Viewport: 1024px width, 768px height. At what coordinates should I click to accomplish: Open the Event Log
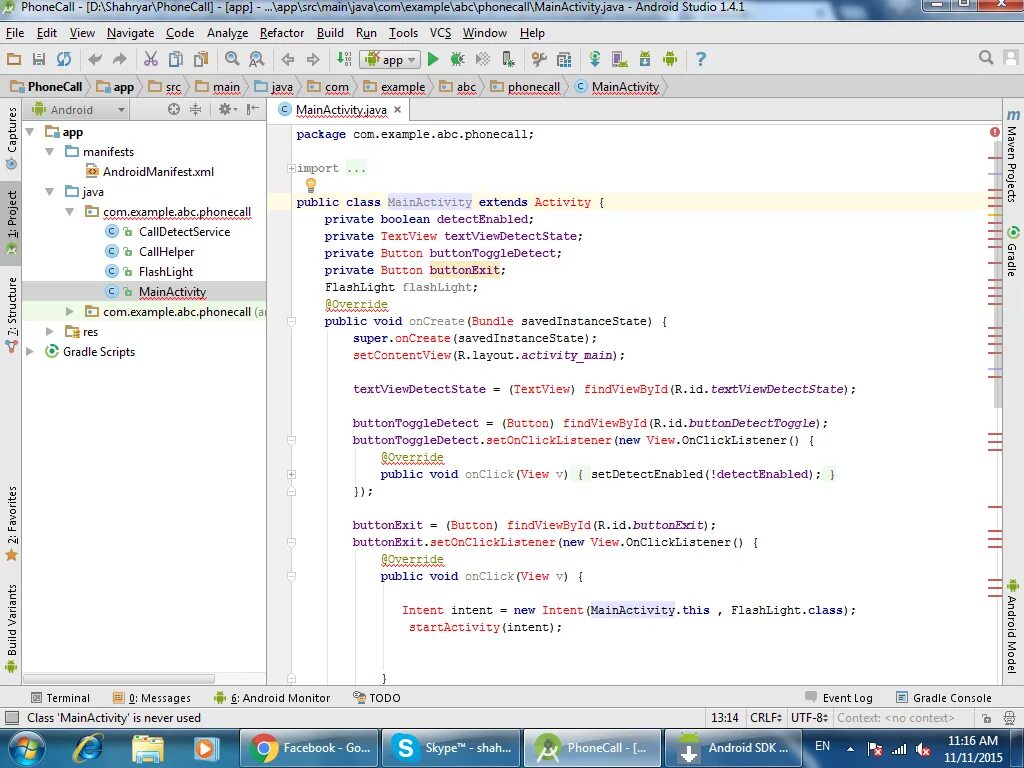pyautogui.click(x=839, y=697)
